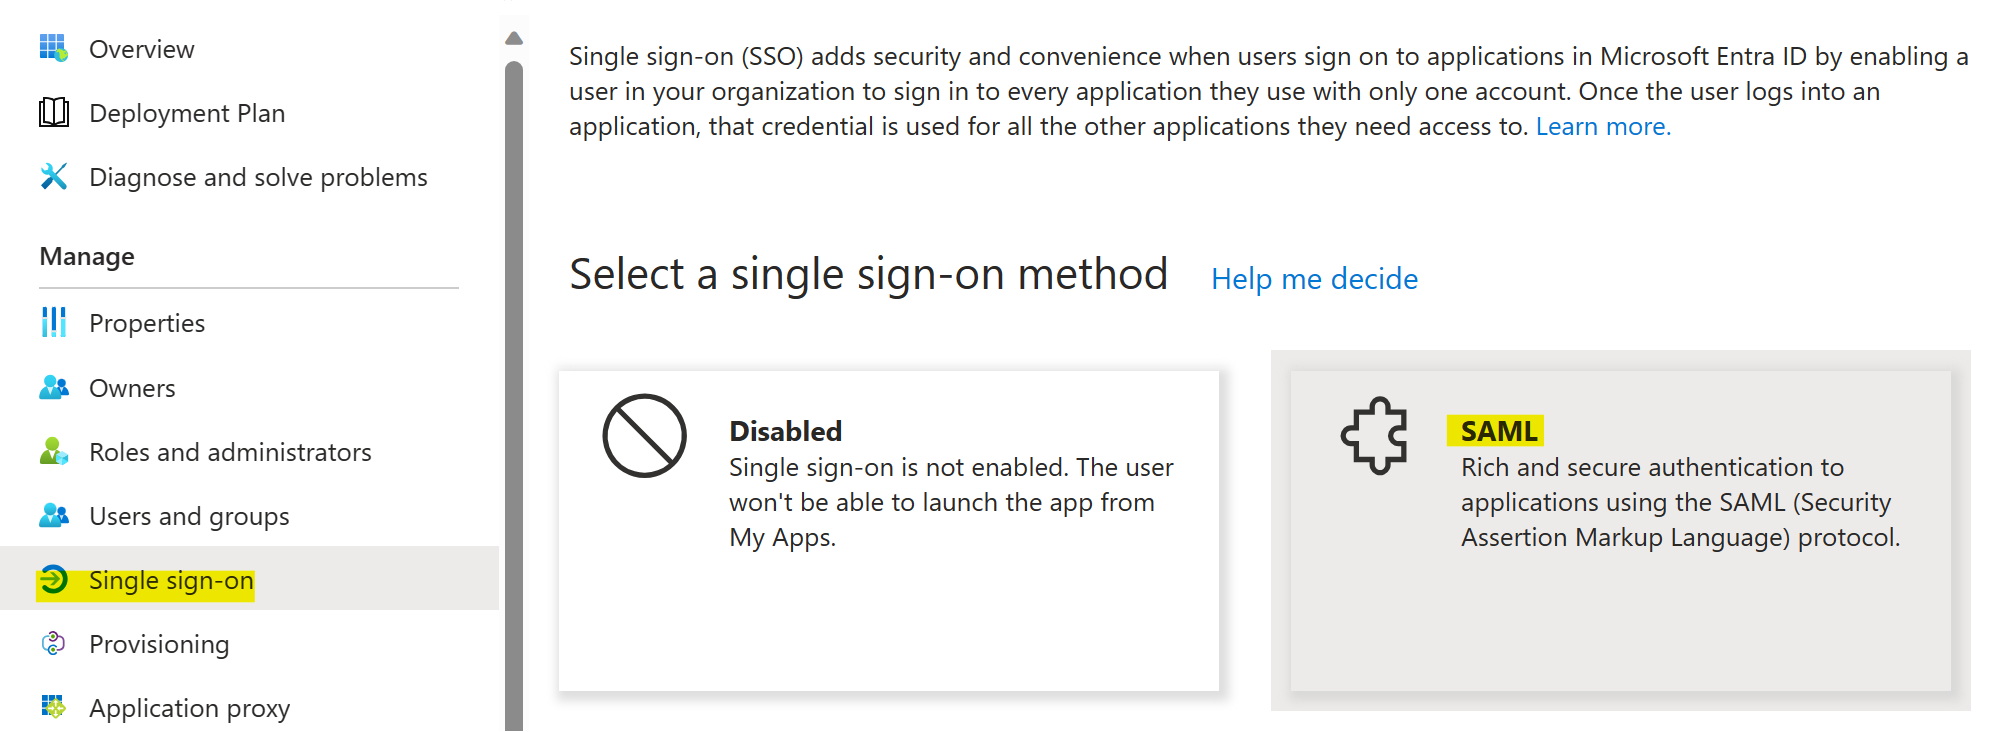
Task: Click the sidebar vertical scrollbar thumb
Action: (x=514, y=396)
